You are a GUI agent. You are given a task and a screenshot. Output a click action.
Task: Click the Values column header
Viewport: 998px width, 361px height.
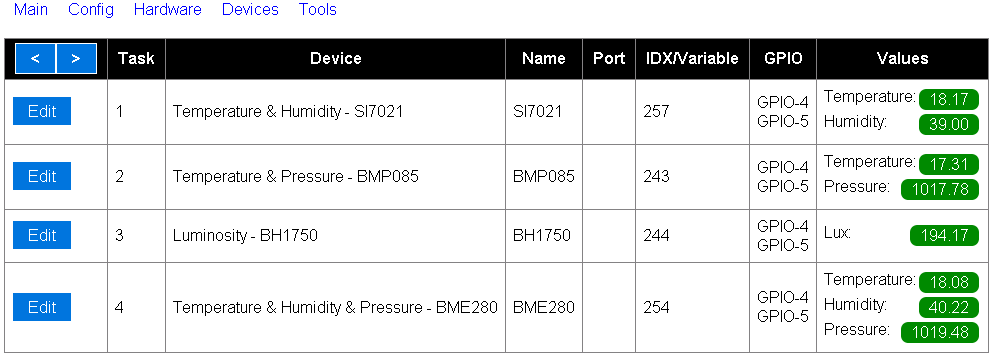click(902, 59)
